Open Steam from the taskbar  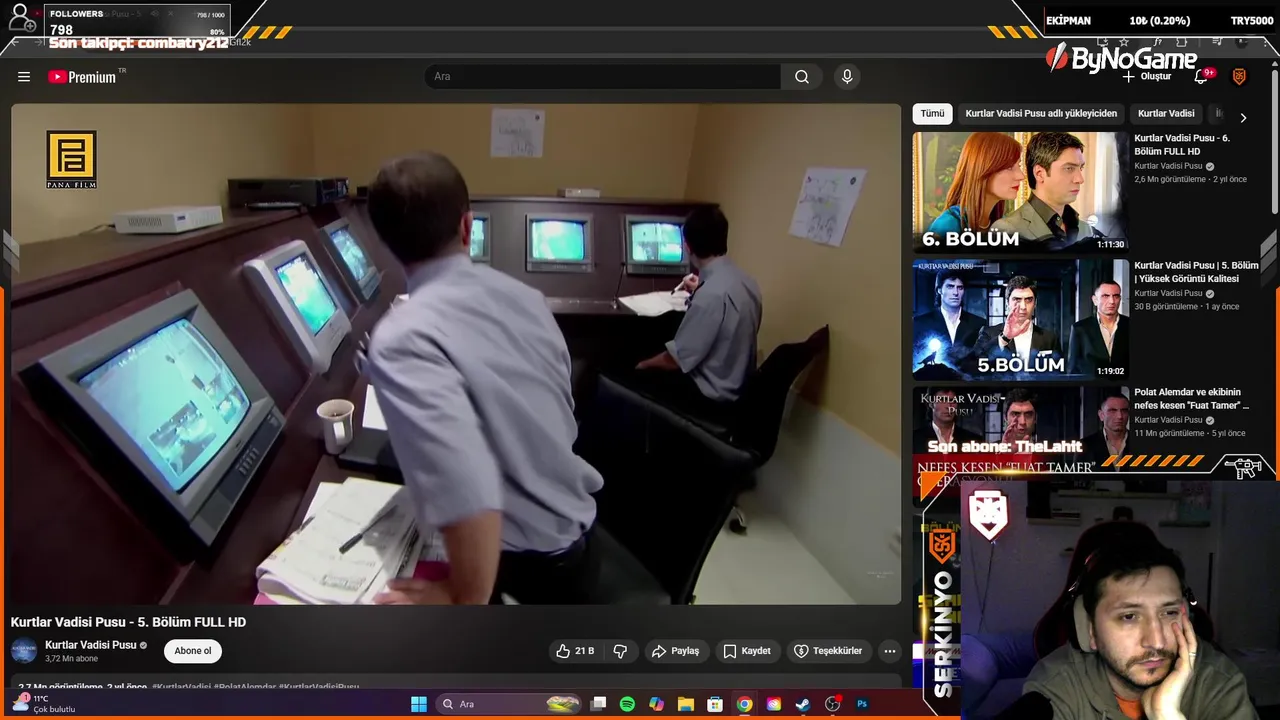coord(803,704)
